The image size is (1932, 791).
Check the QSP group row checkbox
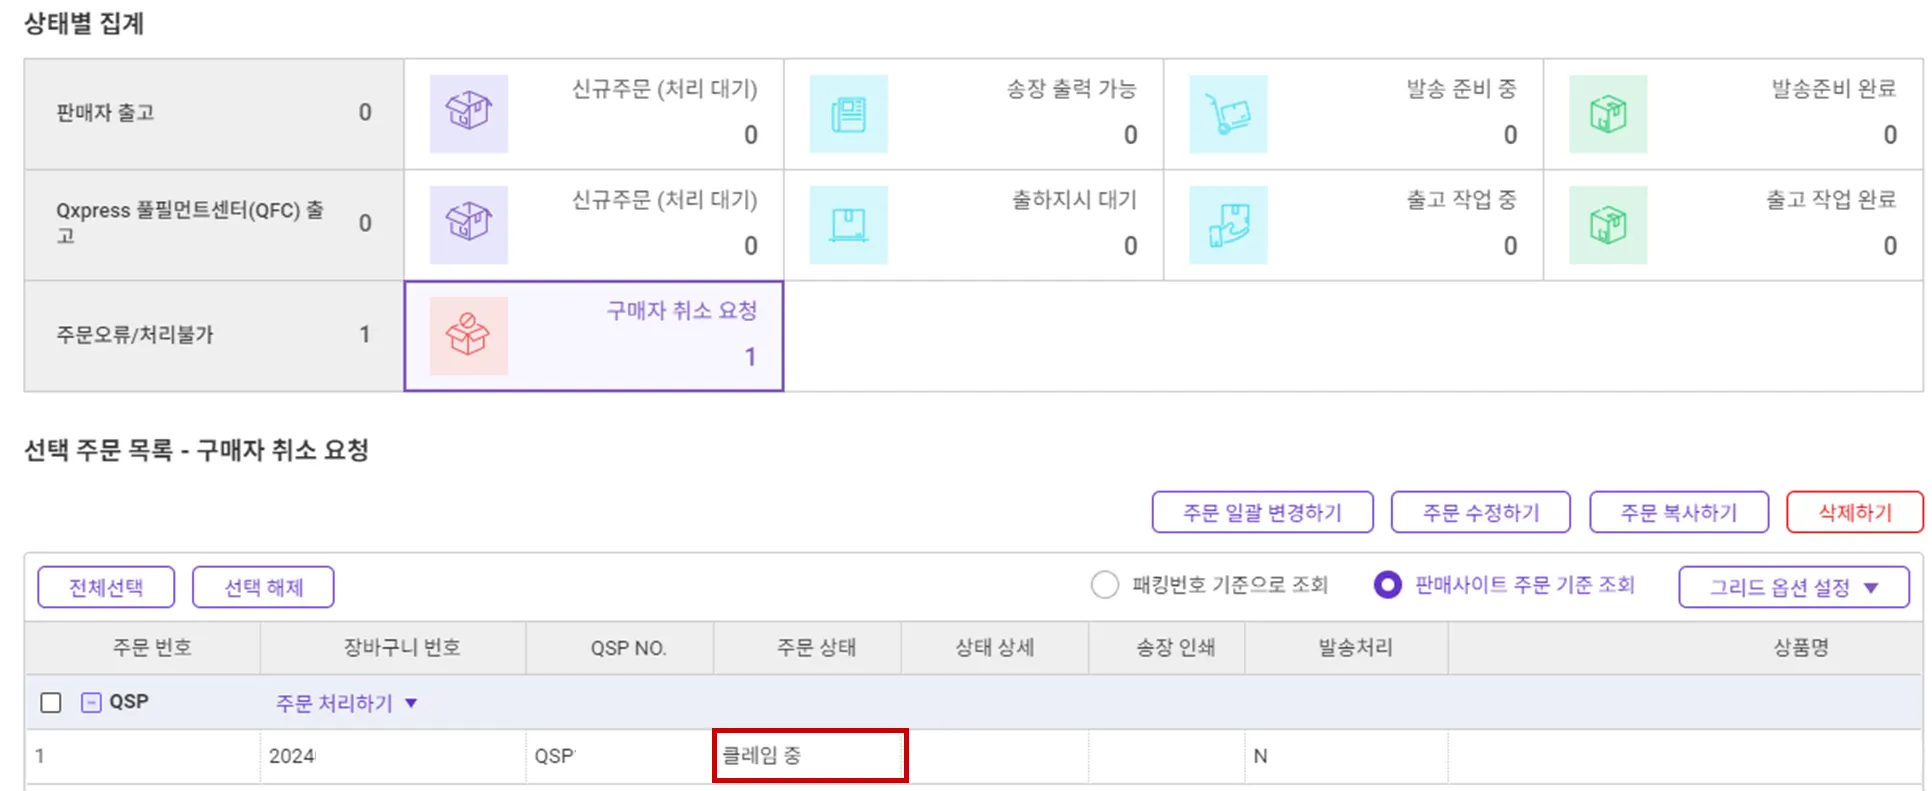pyautogui.click(x=51, y=703)
